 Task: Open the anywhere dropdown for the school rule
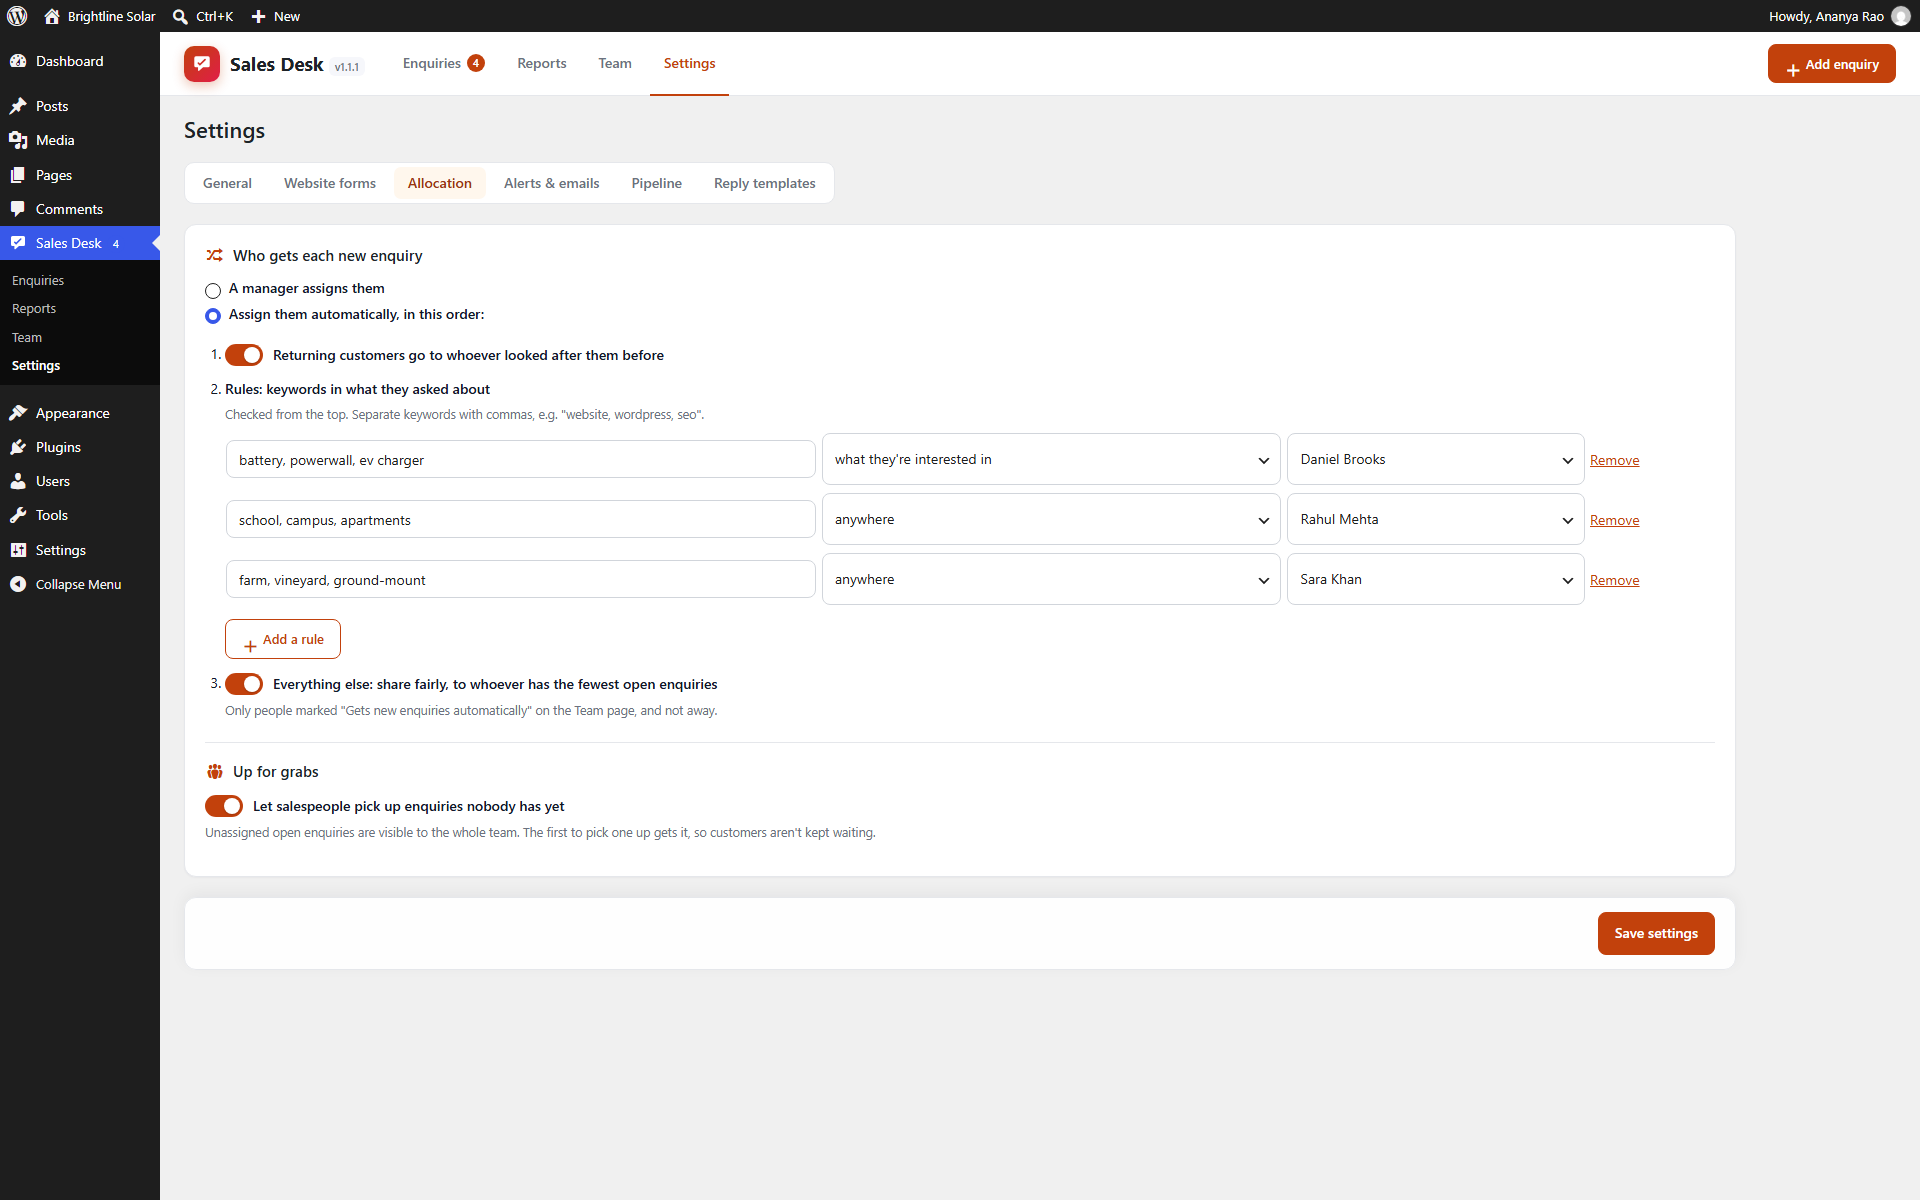click(1051, 519)
